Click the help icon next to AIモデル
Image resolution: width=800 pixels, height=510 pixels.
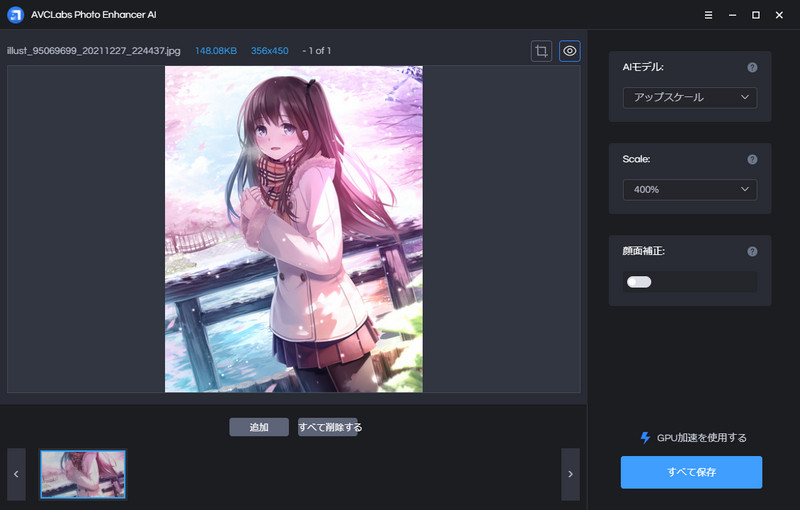(752, 67)
